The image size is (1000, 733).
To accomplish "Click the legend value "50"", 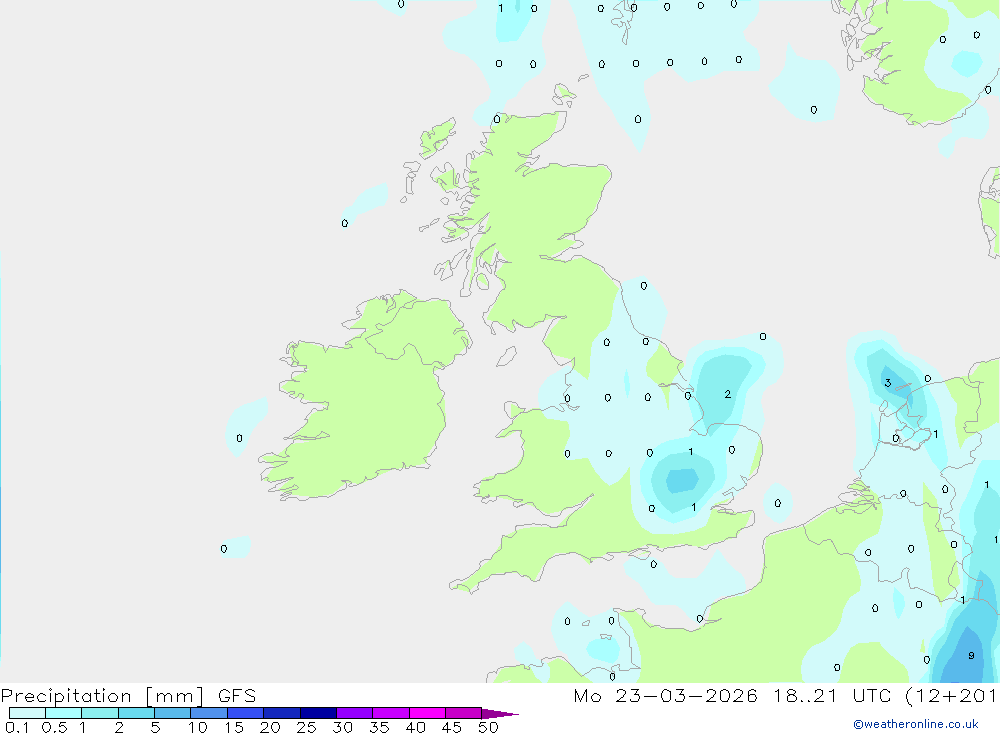I will point(489,727).
